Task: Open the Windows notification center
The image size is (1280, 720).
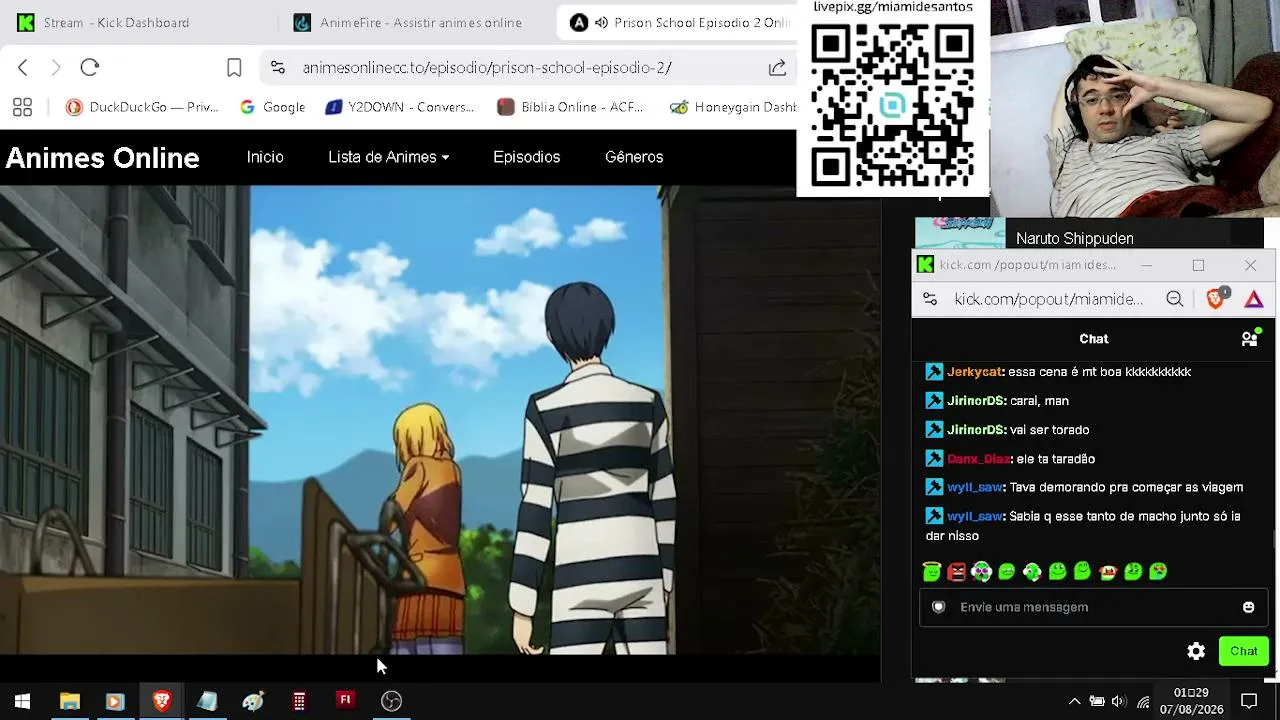Action: pyautogui.click(x=1249, y=701)
